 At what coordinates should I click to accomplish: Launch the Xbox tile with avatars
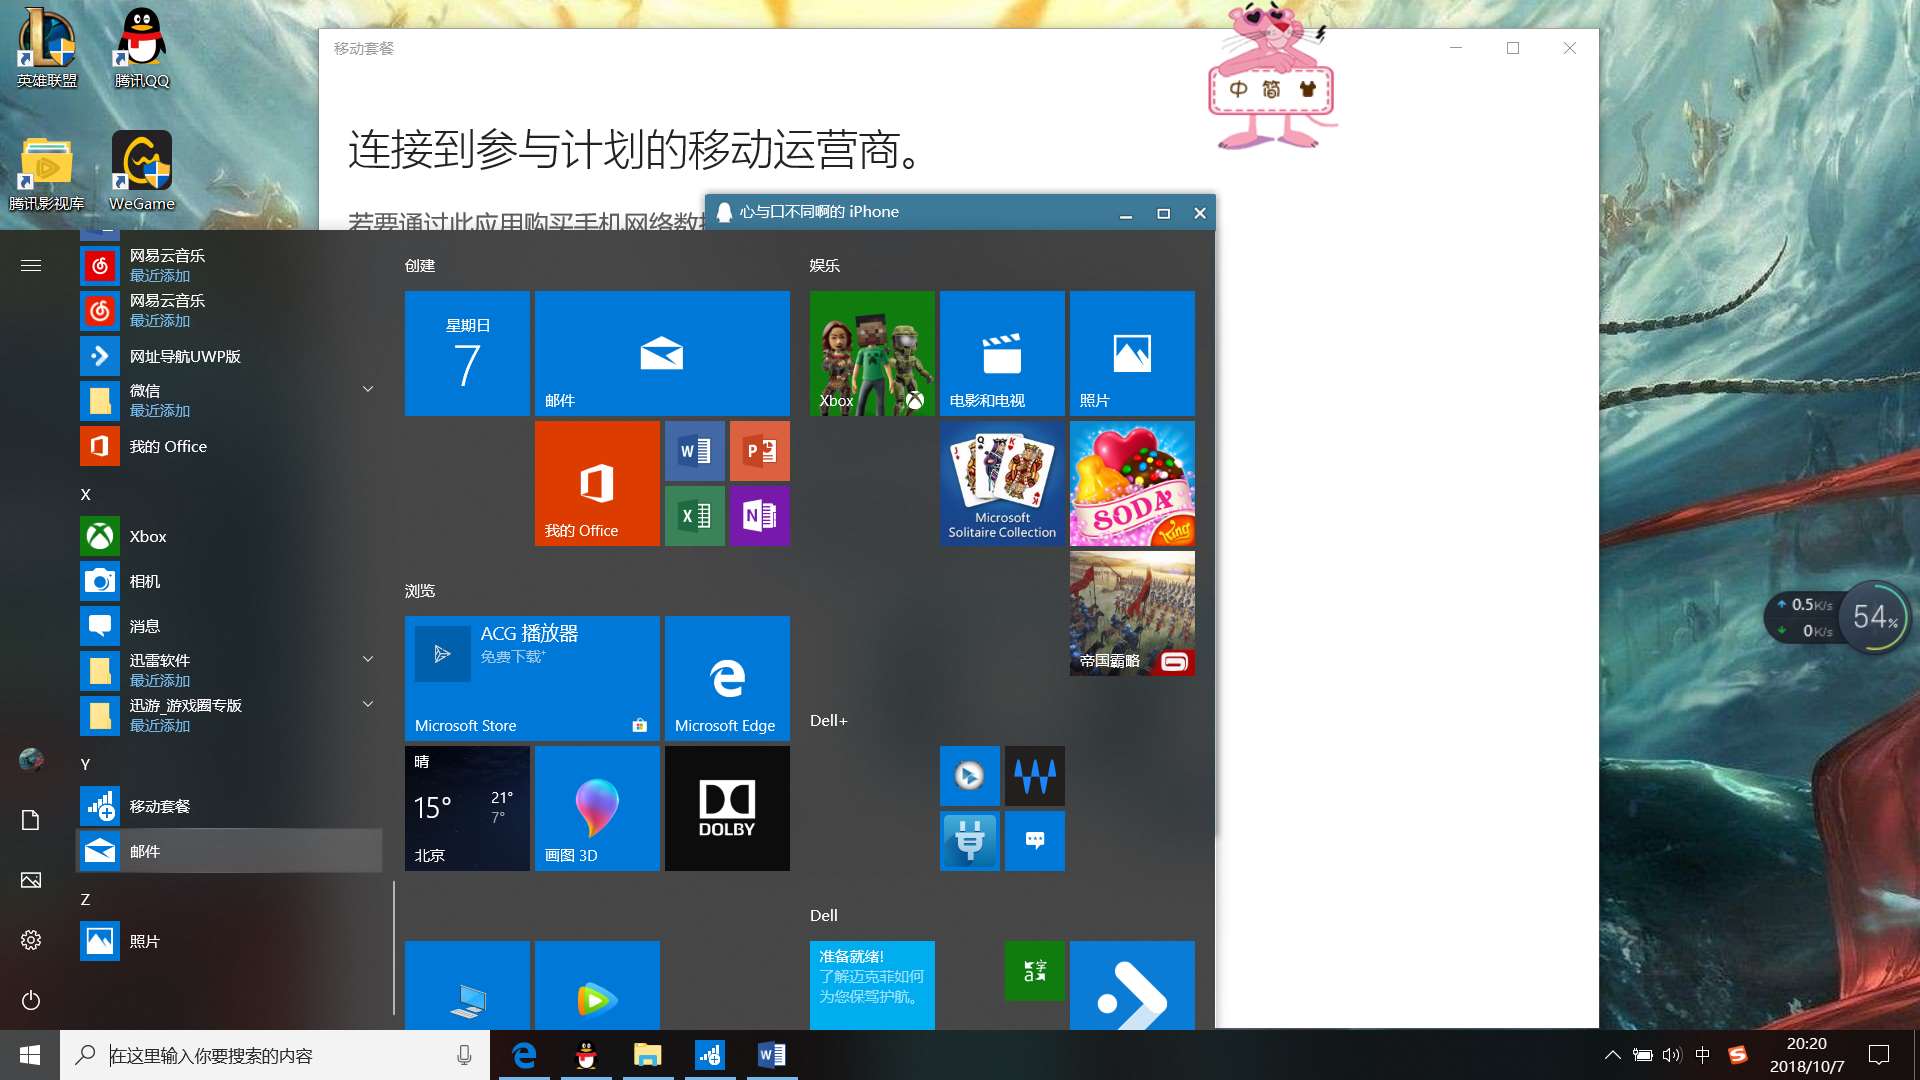point(872,353)
